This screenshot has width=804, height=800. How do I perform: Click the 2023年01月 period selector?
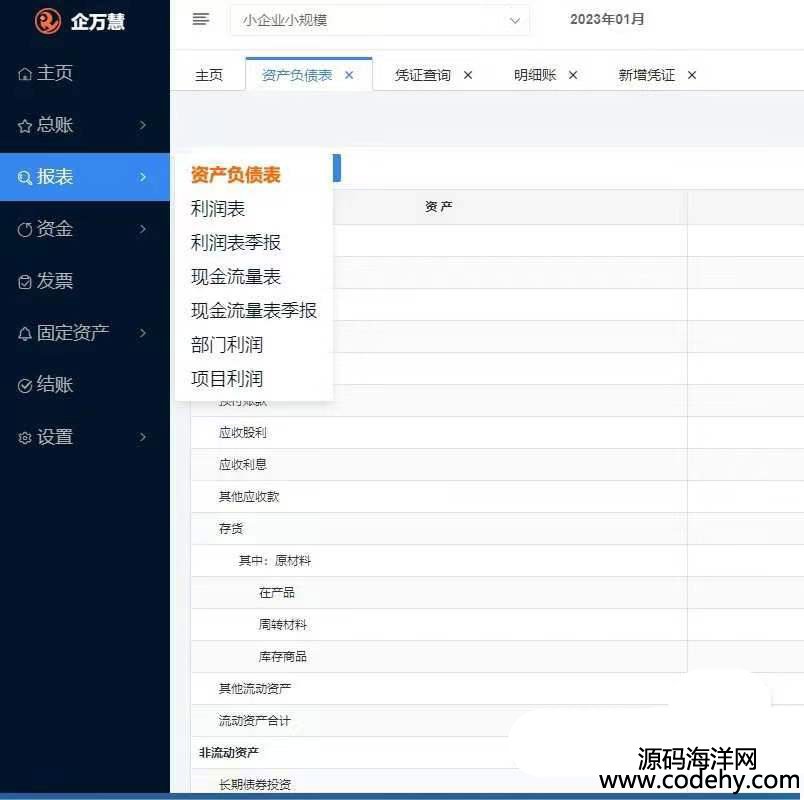607,19
